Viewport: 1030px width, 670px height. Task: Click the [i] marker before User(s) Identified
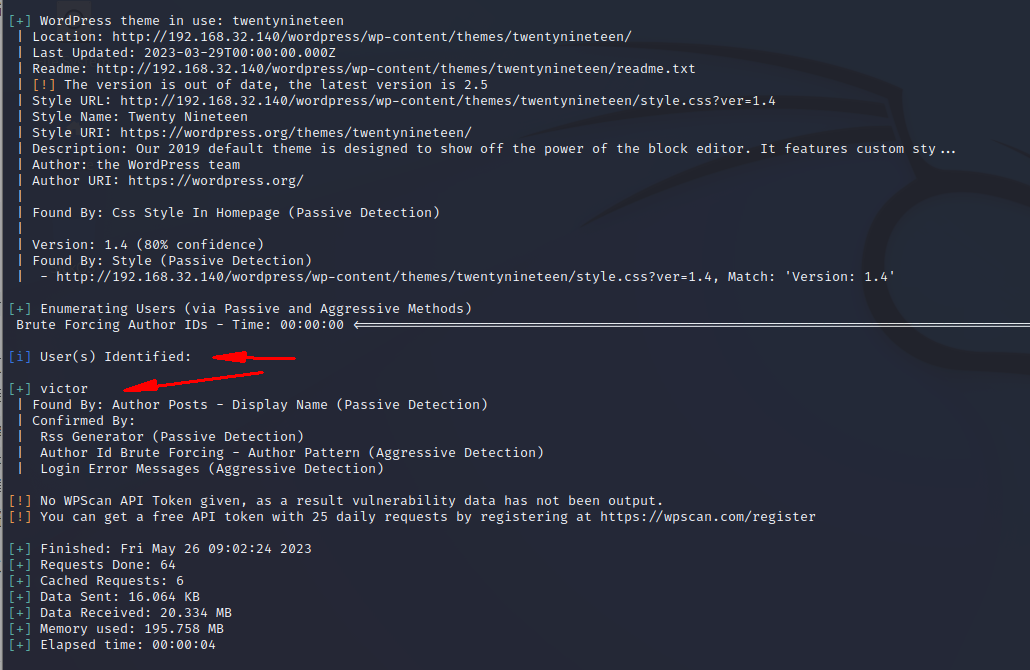[19, 357]
